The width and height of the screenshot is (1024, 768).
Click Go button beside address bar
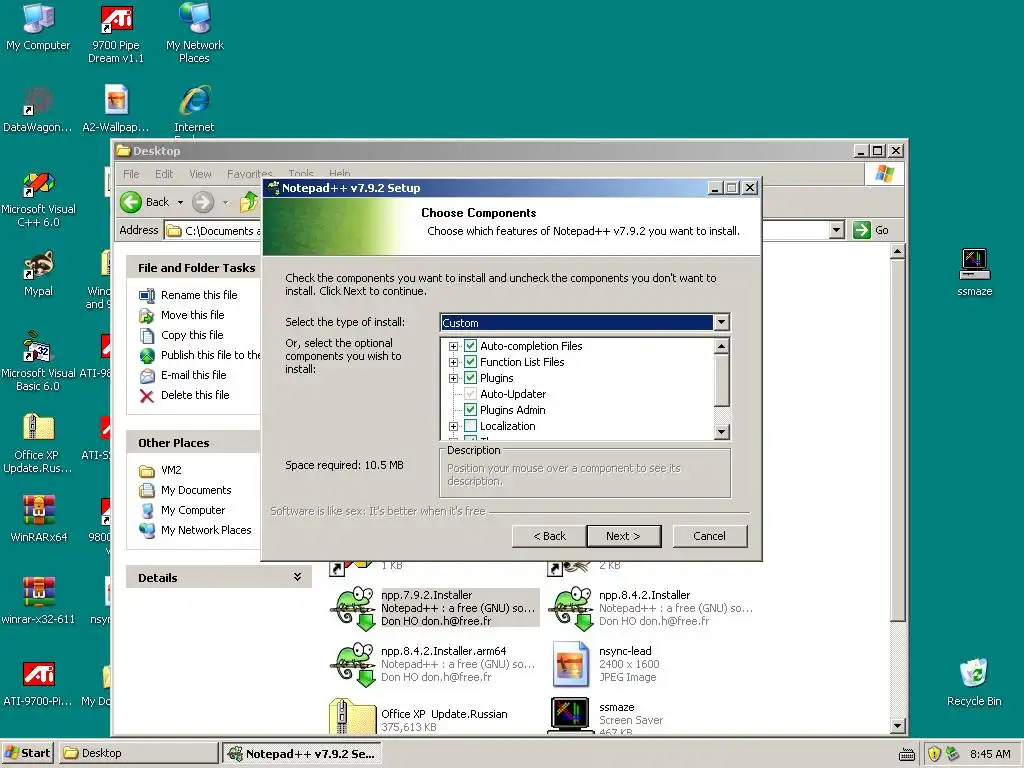[871, 230]
